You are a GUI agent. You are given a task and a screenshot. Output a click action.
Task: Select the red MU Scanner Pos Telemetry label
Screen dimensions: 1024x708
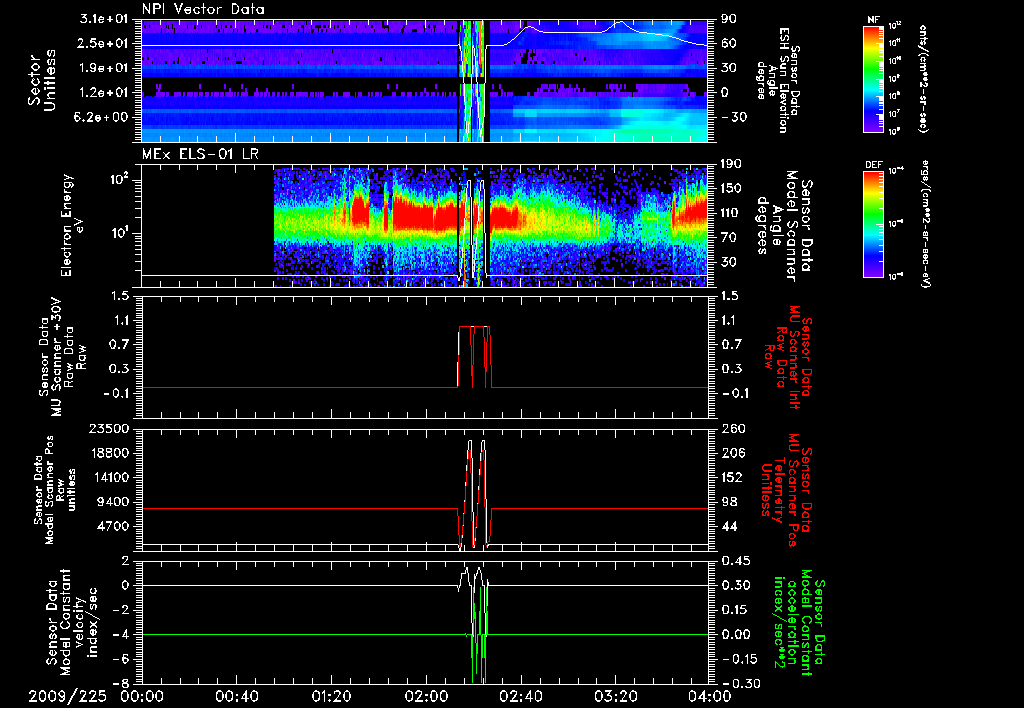click(x=786, y=490)
